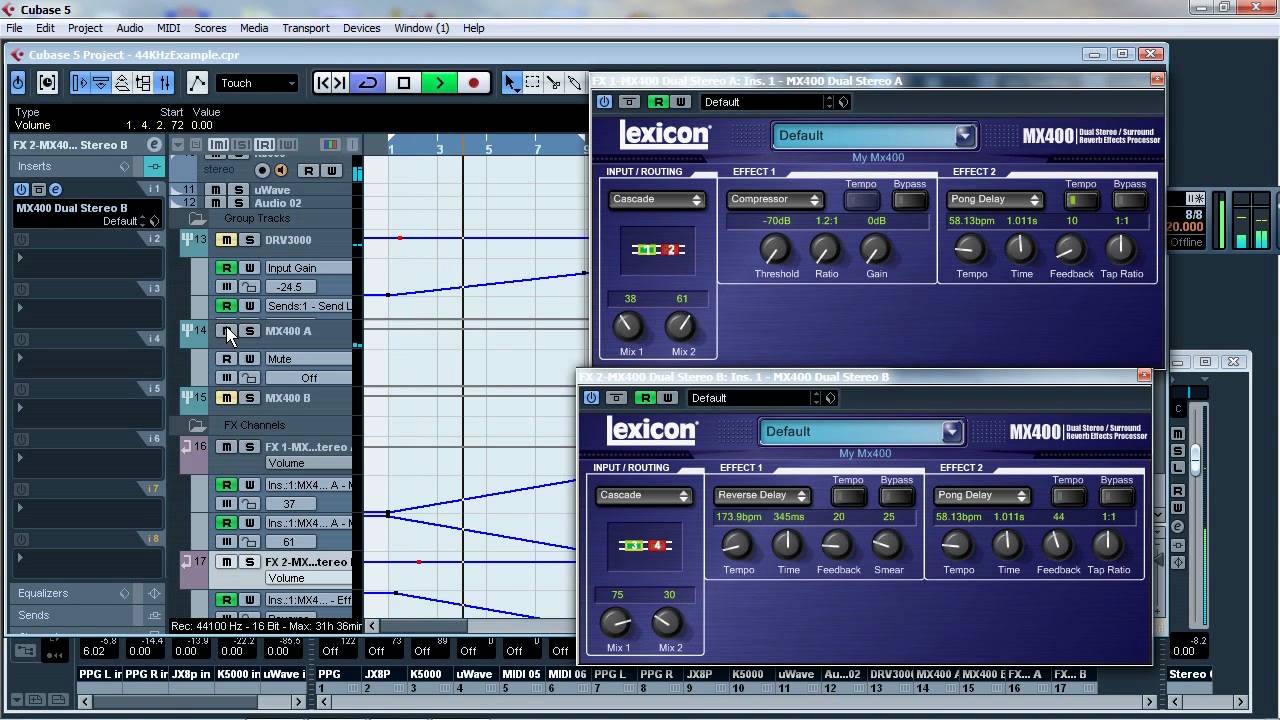Viewport: 1280px width, 720px height.
Task: Click the FX Channels folder icon
Action: 197,425
